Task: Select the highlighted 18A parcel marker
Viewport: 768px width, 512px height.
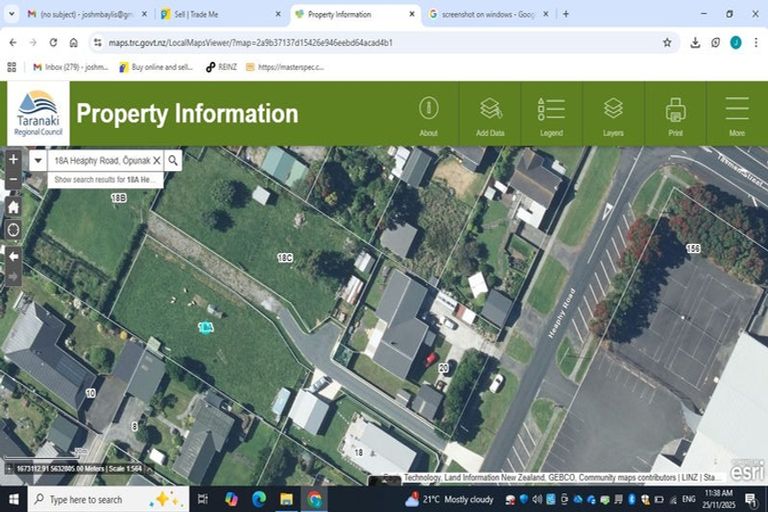Action: click(206, 327)
